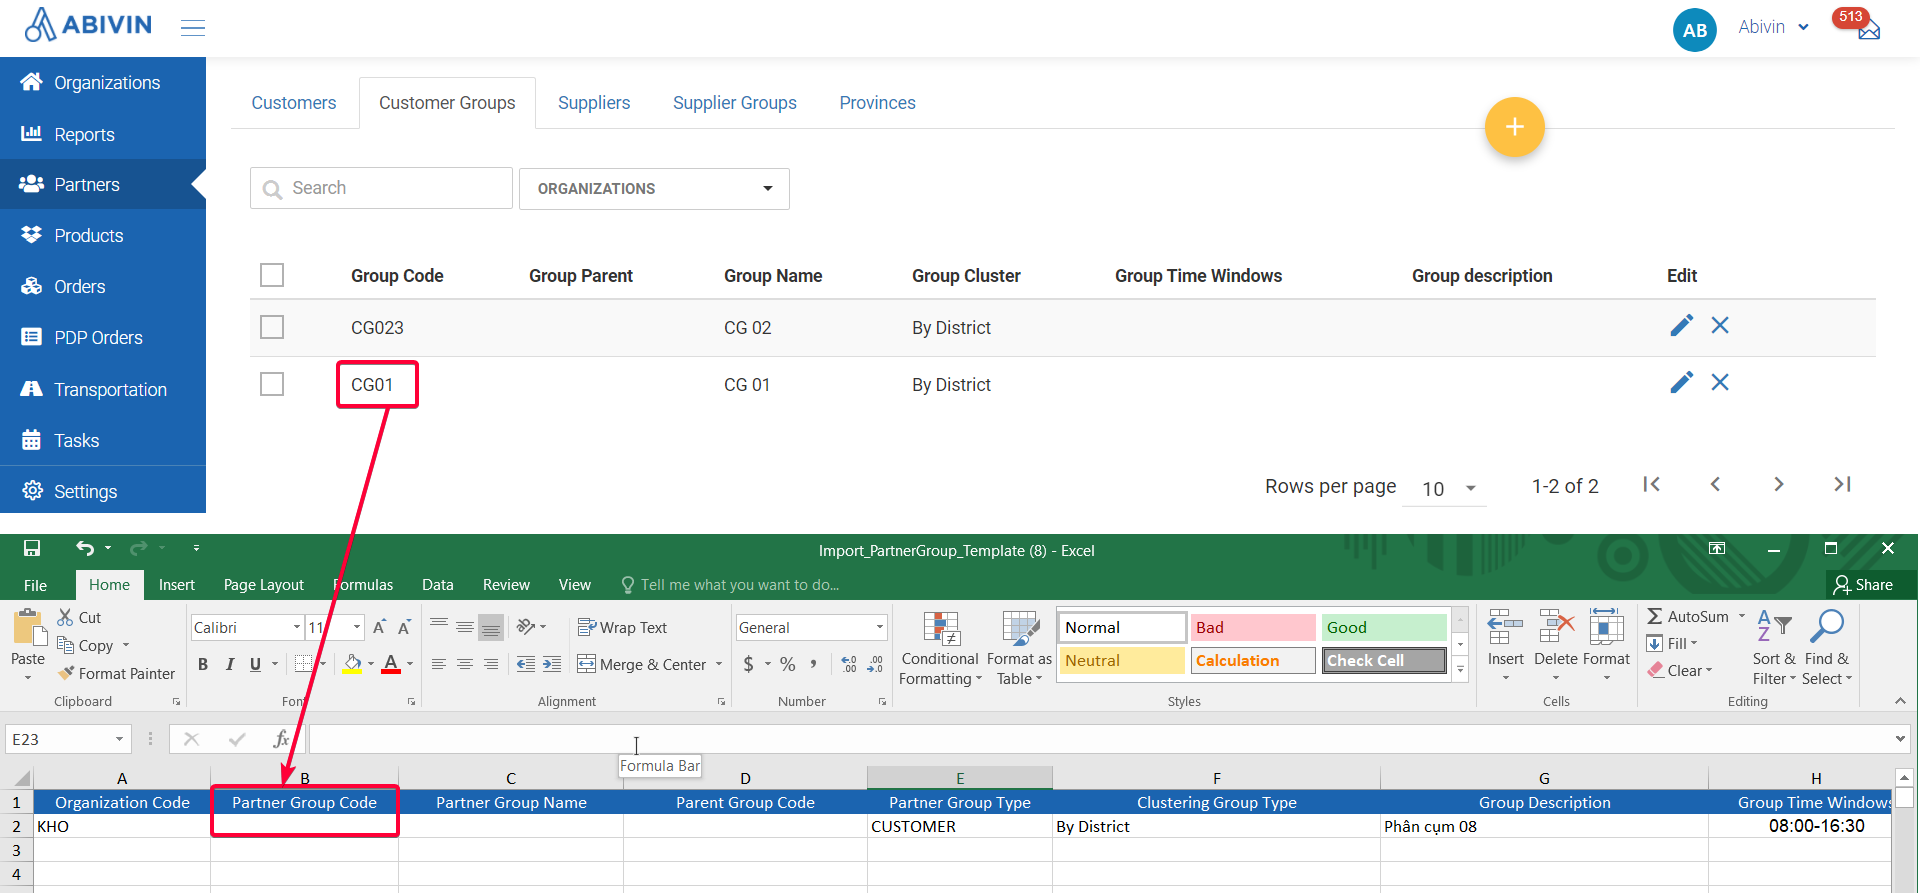The width and height of the screenshot is (1920, 893).
Task: Delete the CG023 group row
Action: coord(1719,325)
